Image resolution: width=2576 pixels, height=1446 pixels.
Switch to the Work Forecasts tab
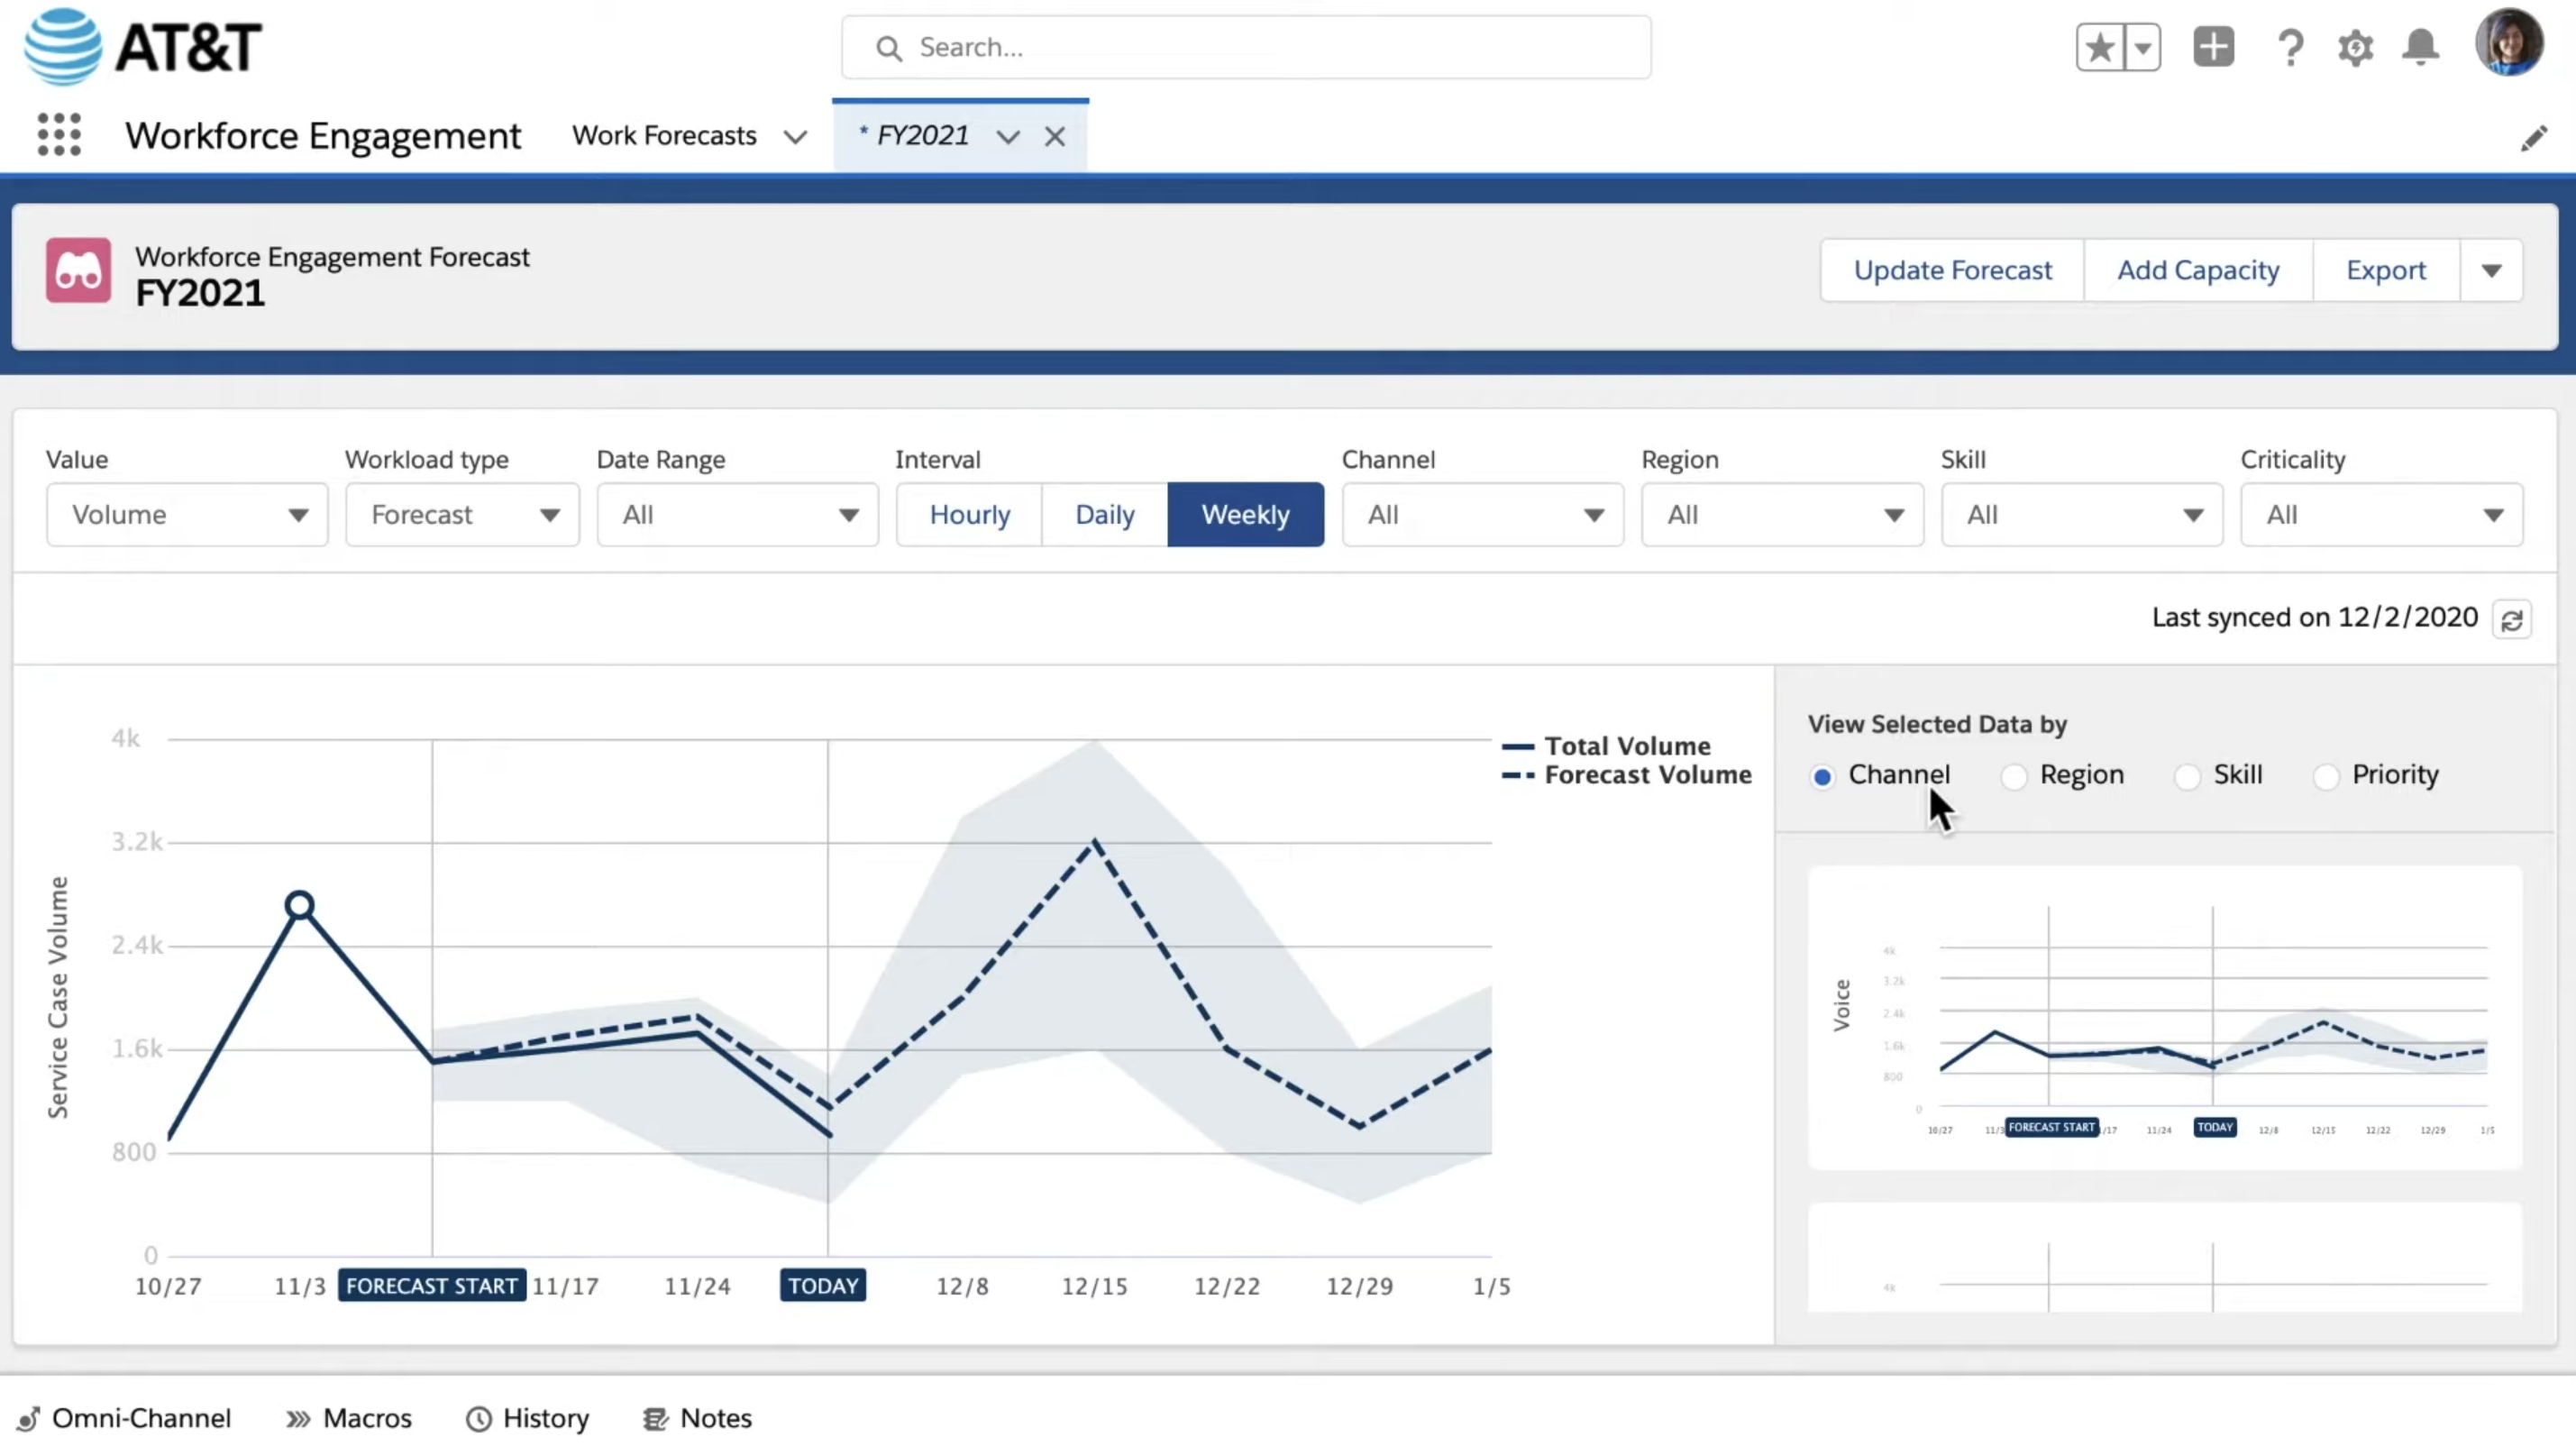coord(664,136)
